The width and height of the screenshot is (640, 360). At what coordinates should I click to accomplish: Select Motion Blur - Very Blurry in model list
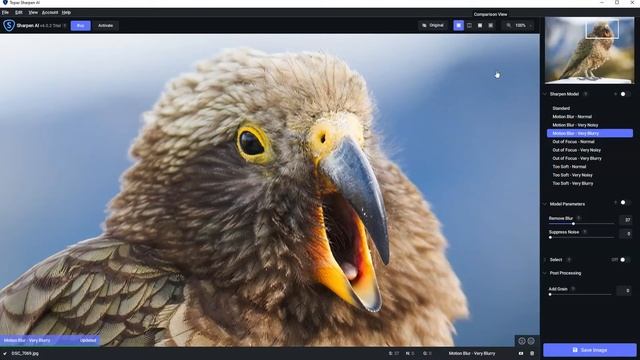click(x=590, y=133)
